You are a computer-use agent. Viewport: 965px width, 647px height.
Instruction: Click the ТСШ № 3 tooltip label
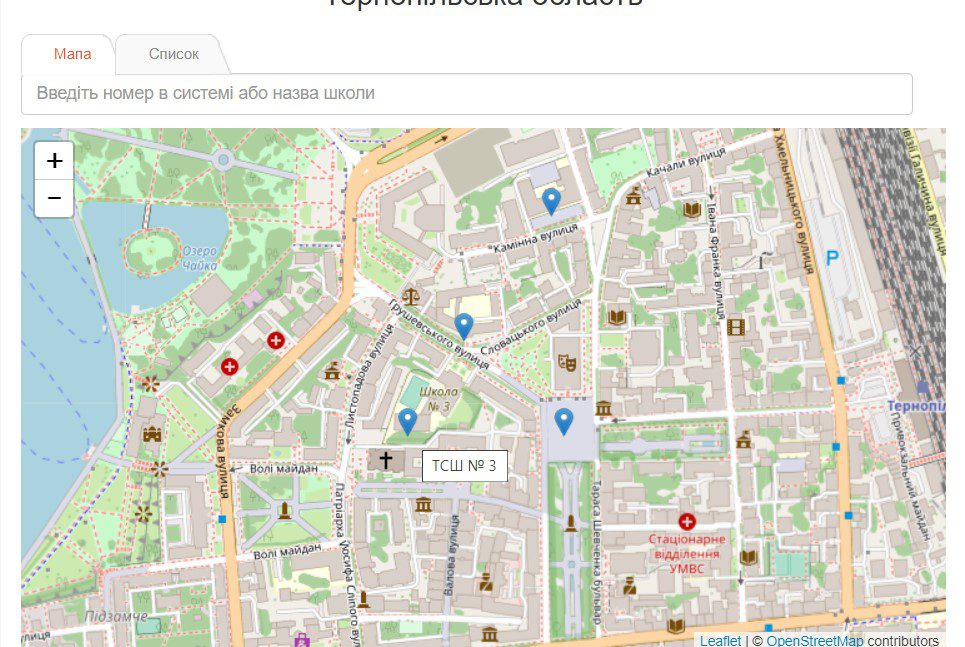465,466
